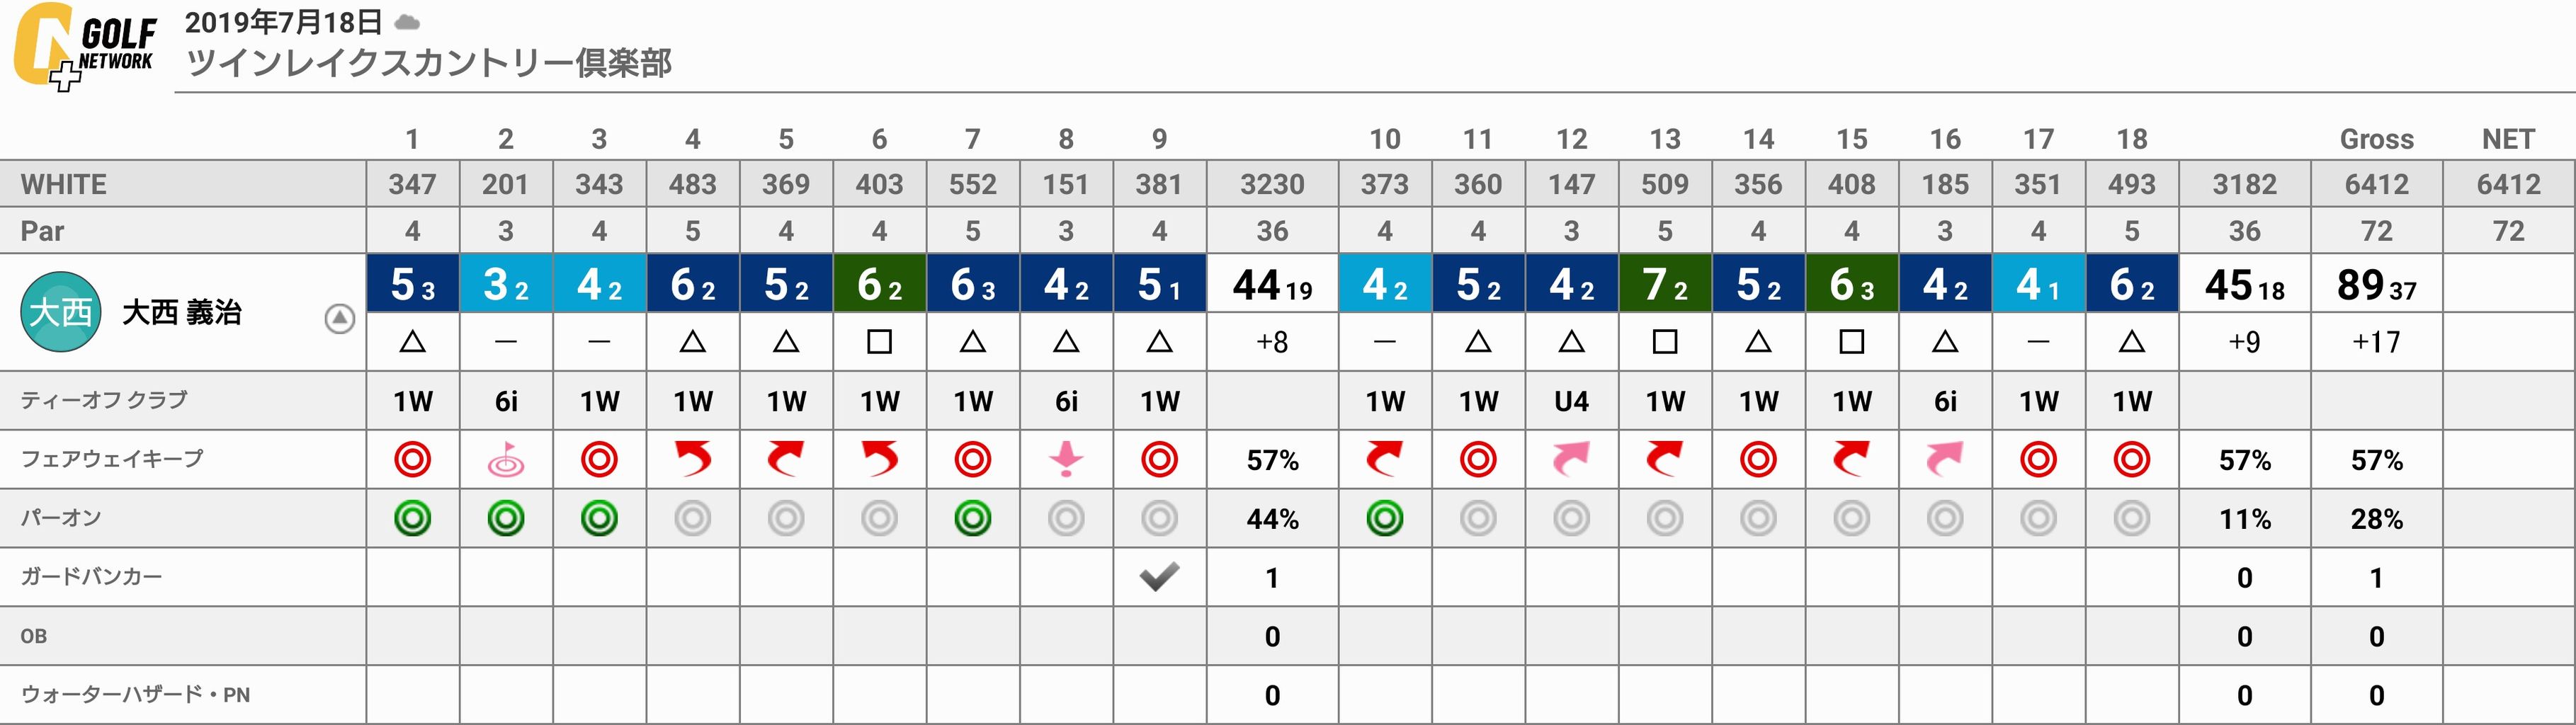Click hole 1 green par-on indicator
The image size is (2576, 725).
click(412, 518)
